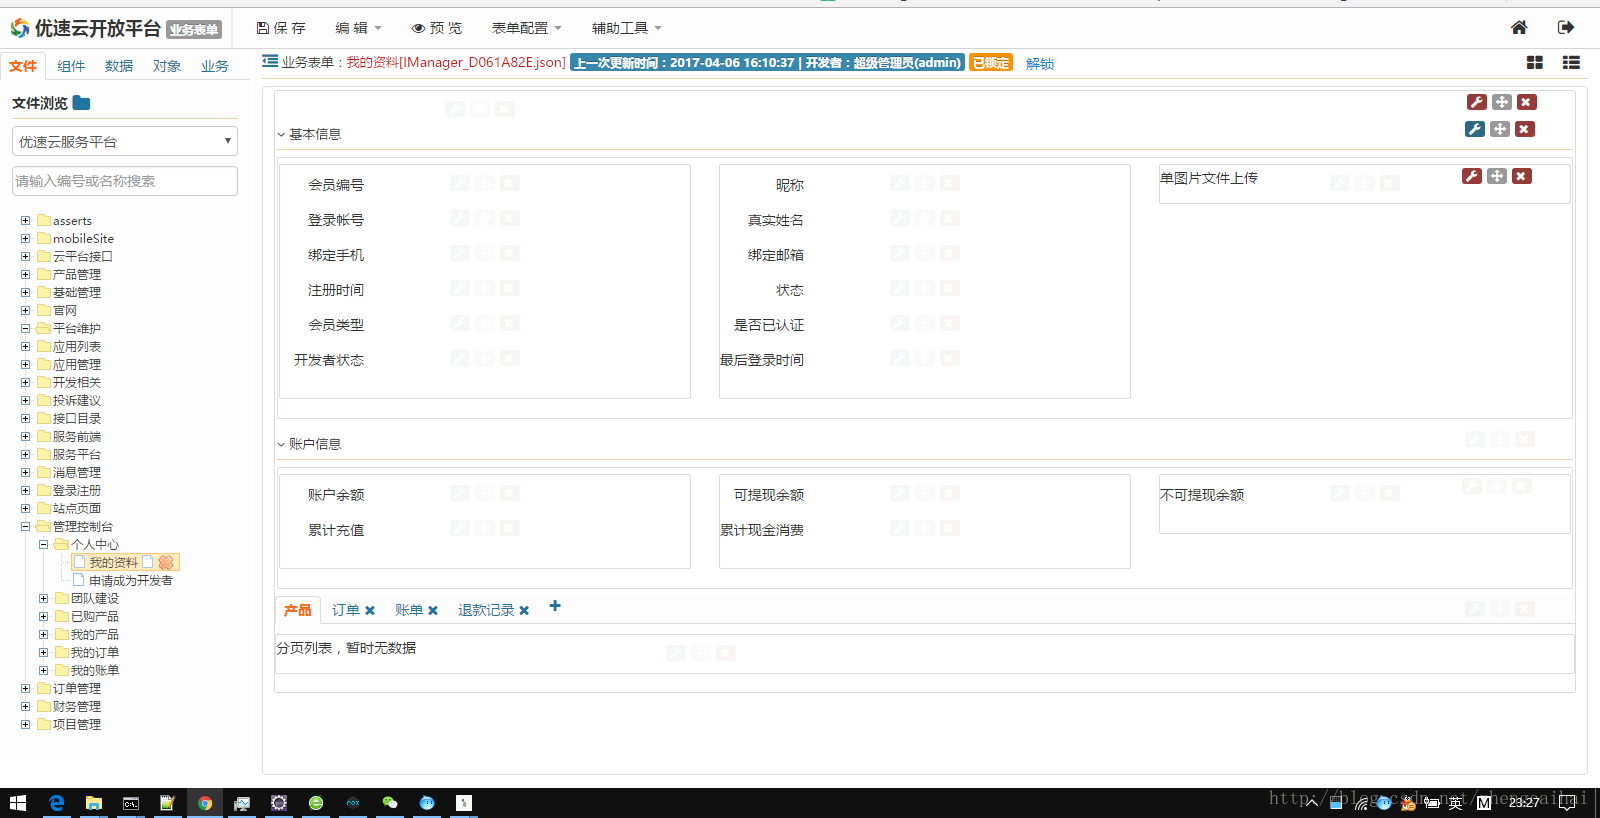Click the 分页列表，暂时无数据 text
Viewport: 1600px width, 818px height.
pos(346,648)
